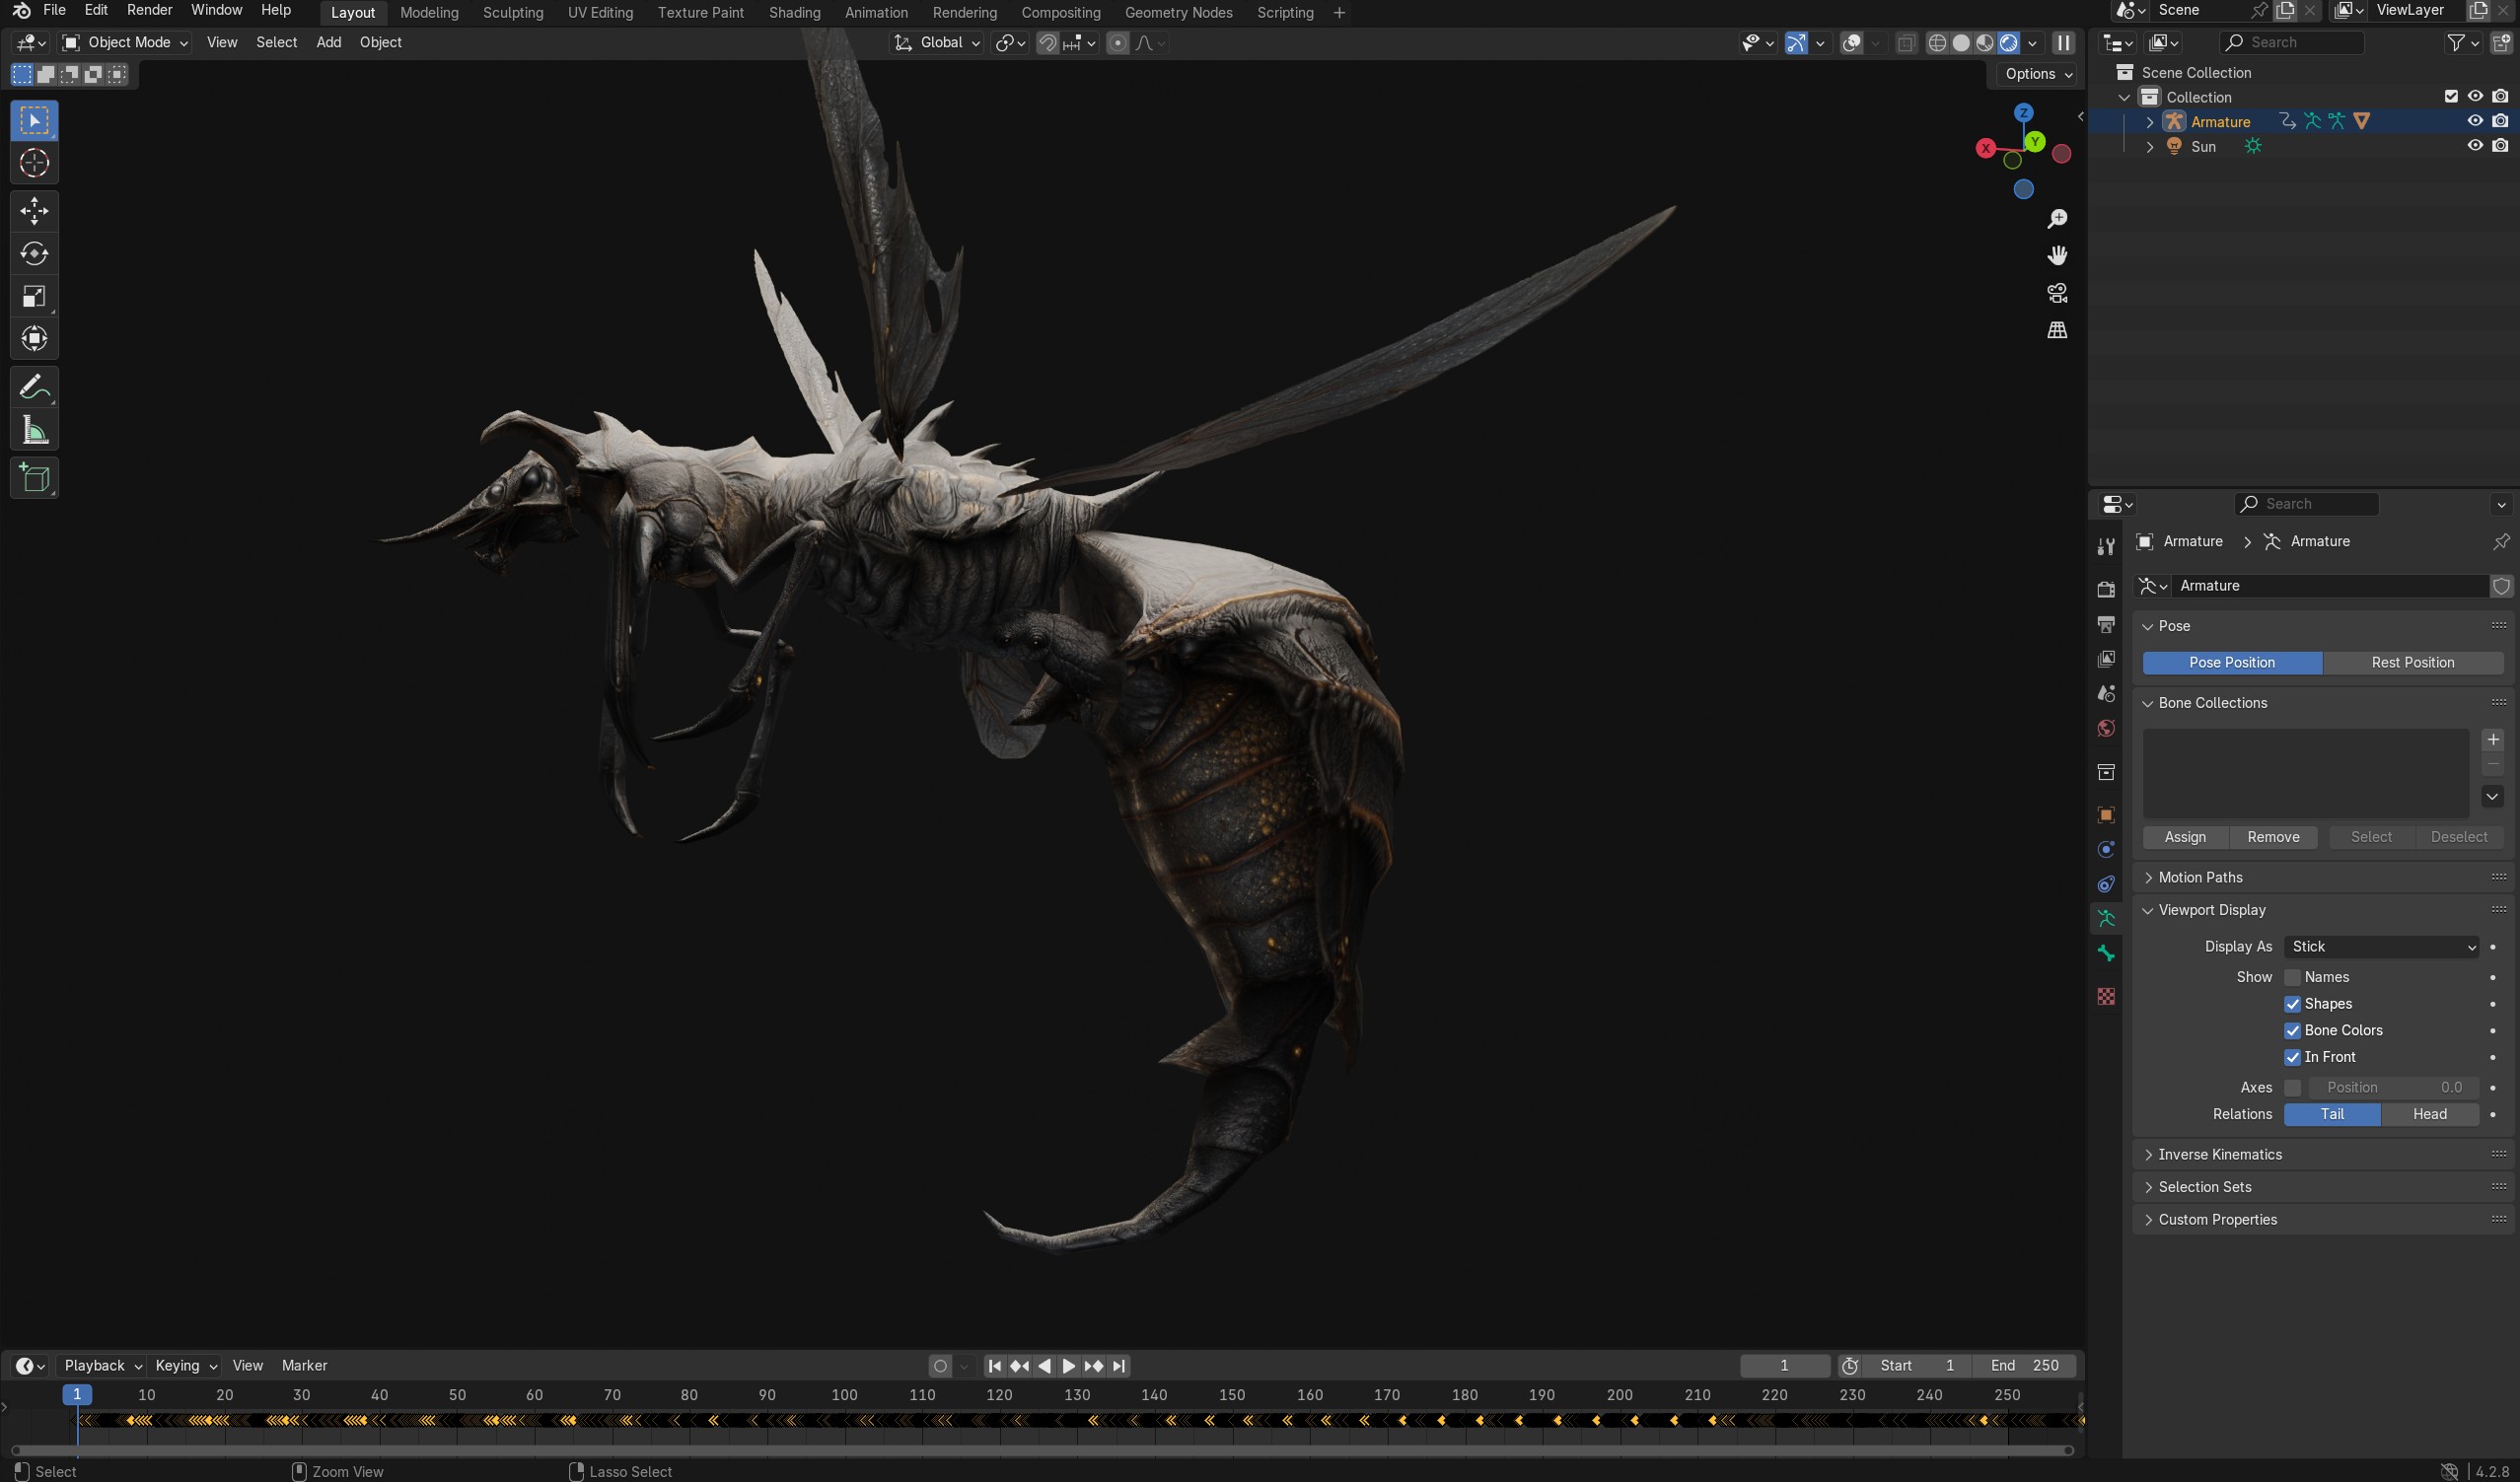
Task: Switch to orthographic perspective grid icon
Action: tap(2057, 330)
